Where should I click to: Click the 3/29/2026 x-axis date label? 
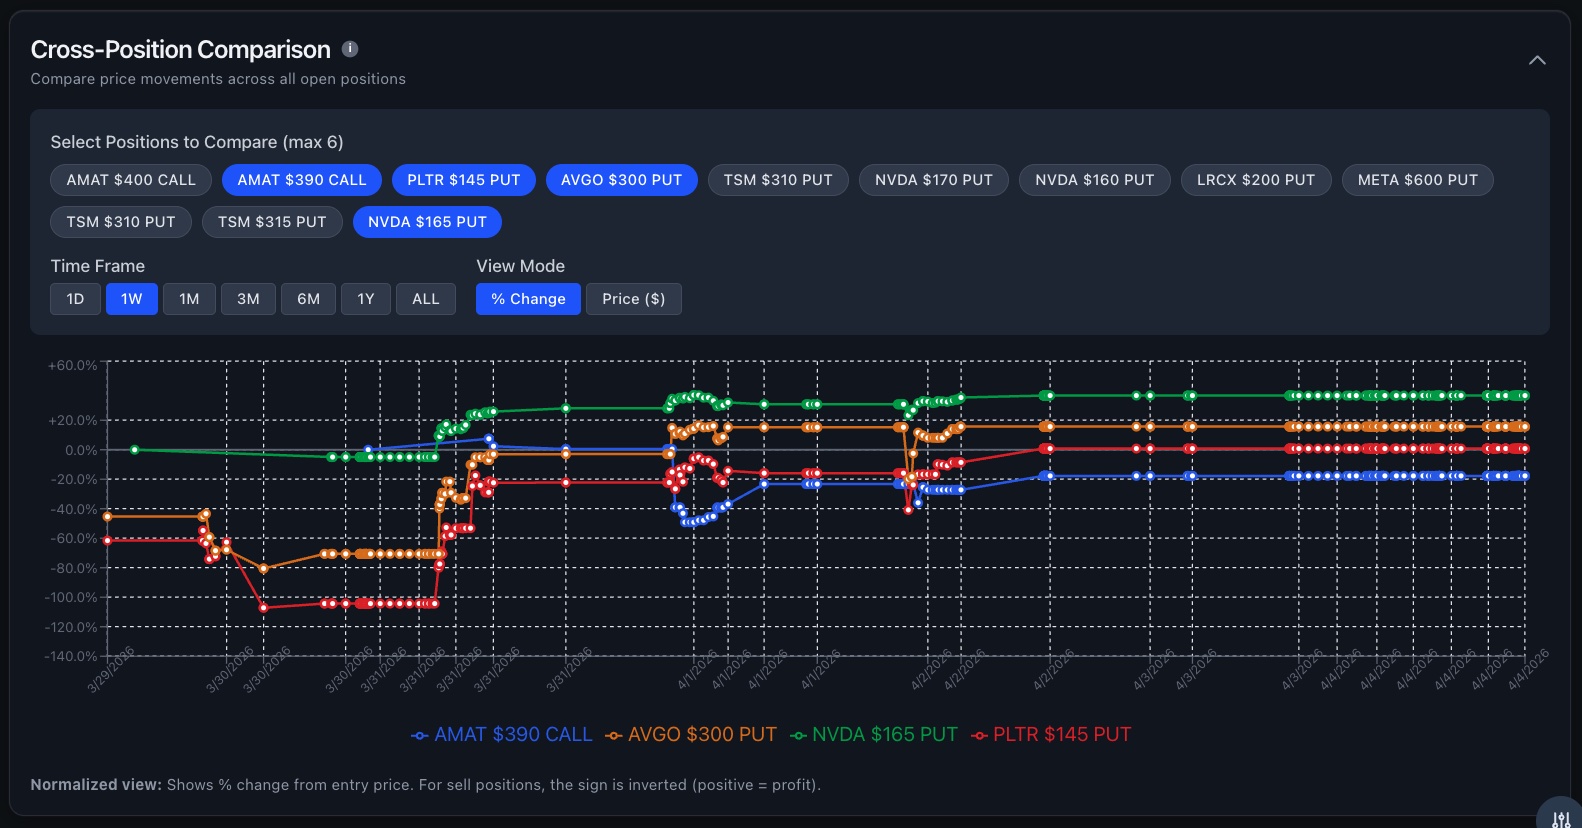(111, 670)
